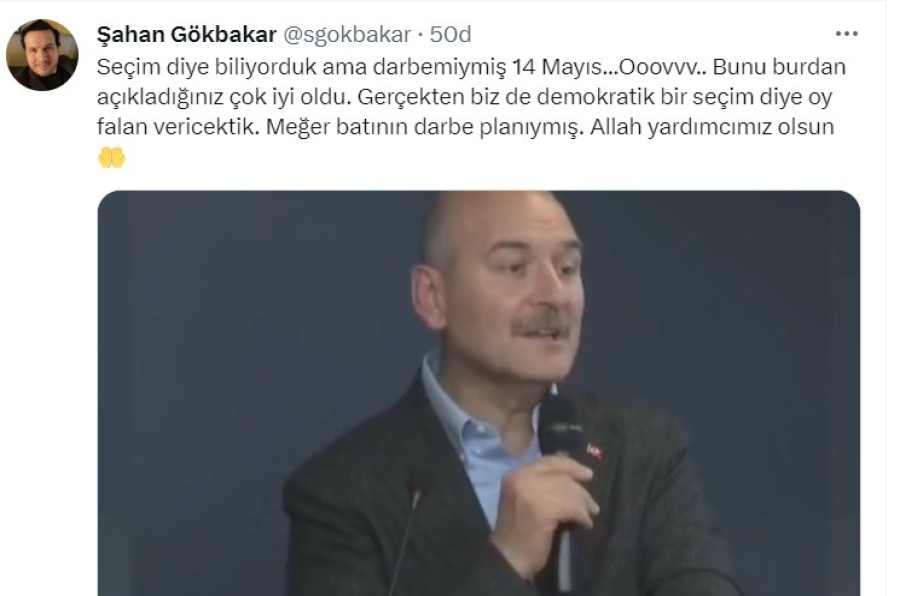This screenshot has width=900, height=596.
Task: Open the three-dot more options menu
Action: coord(847,34)
